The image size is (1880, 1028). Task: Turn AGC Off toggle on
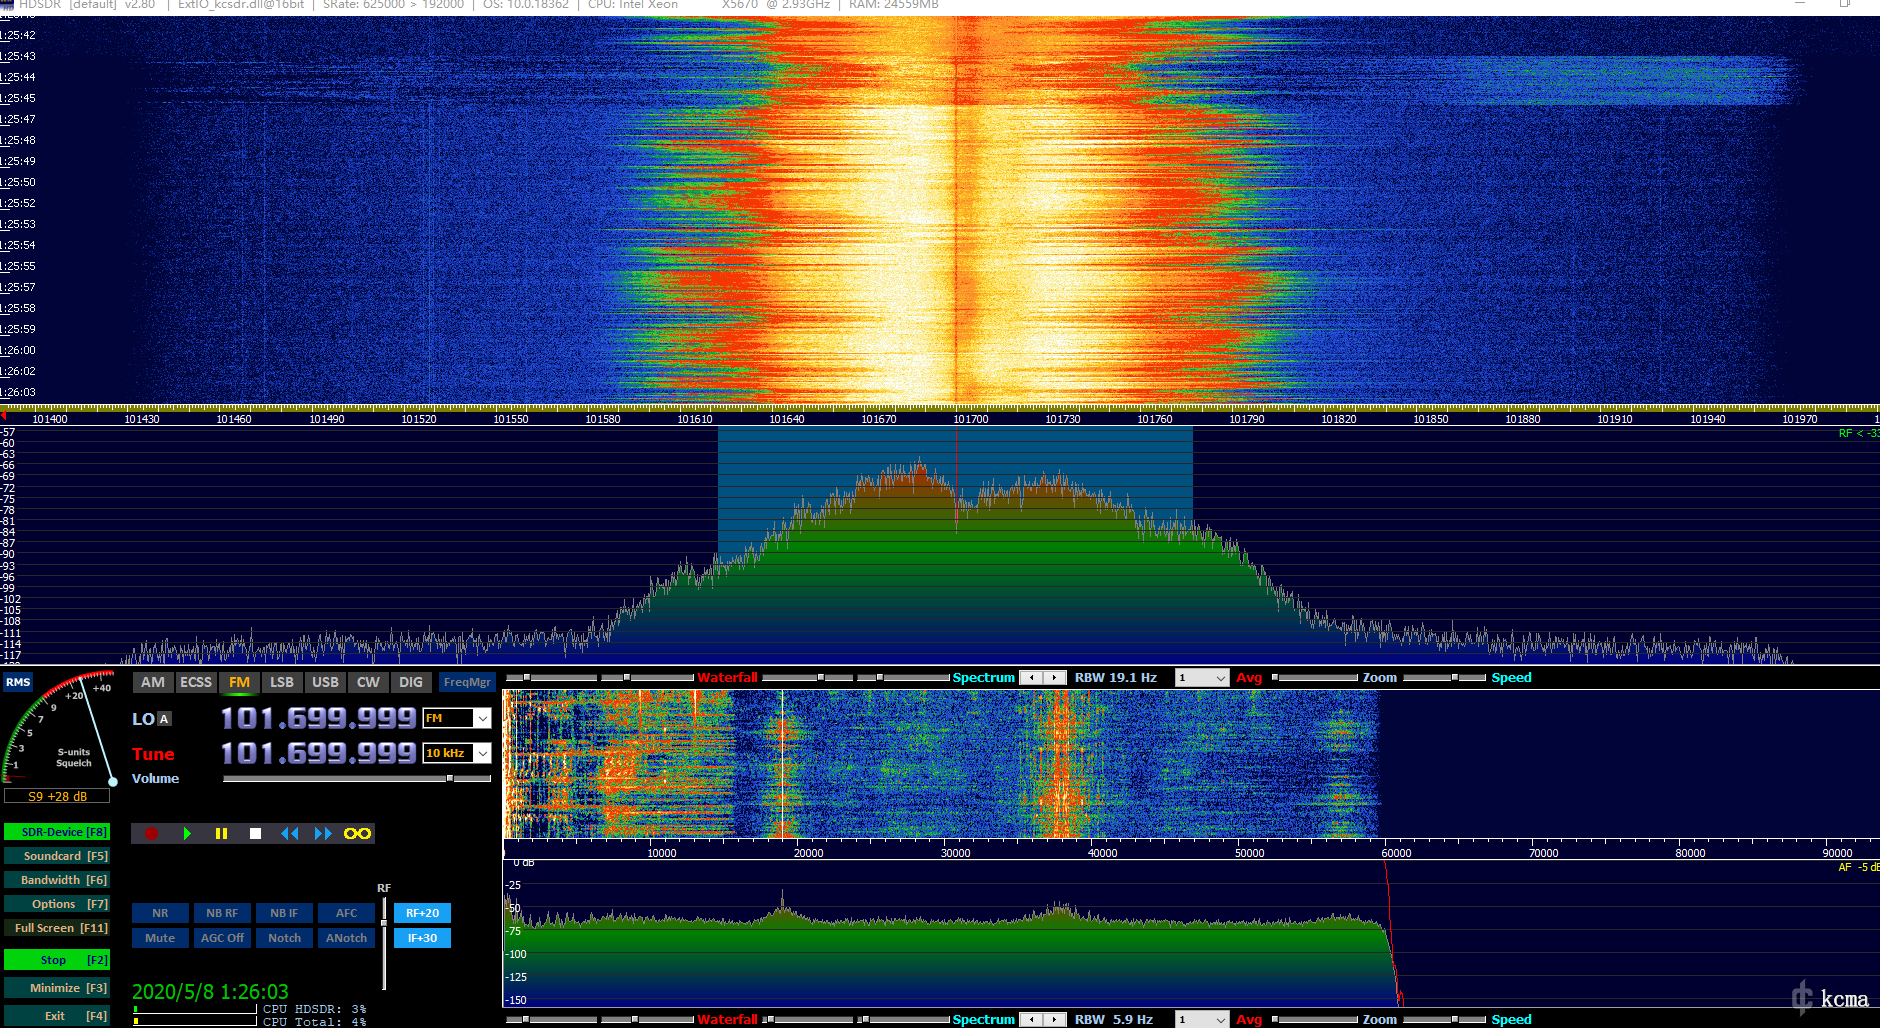click(222, 937)
